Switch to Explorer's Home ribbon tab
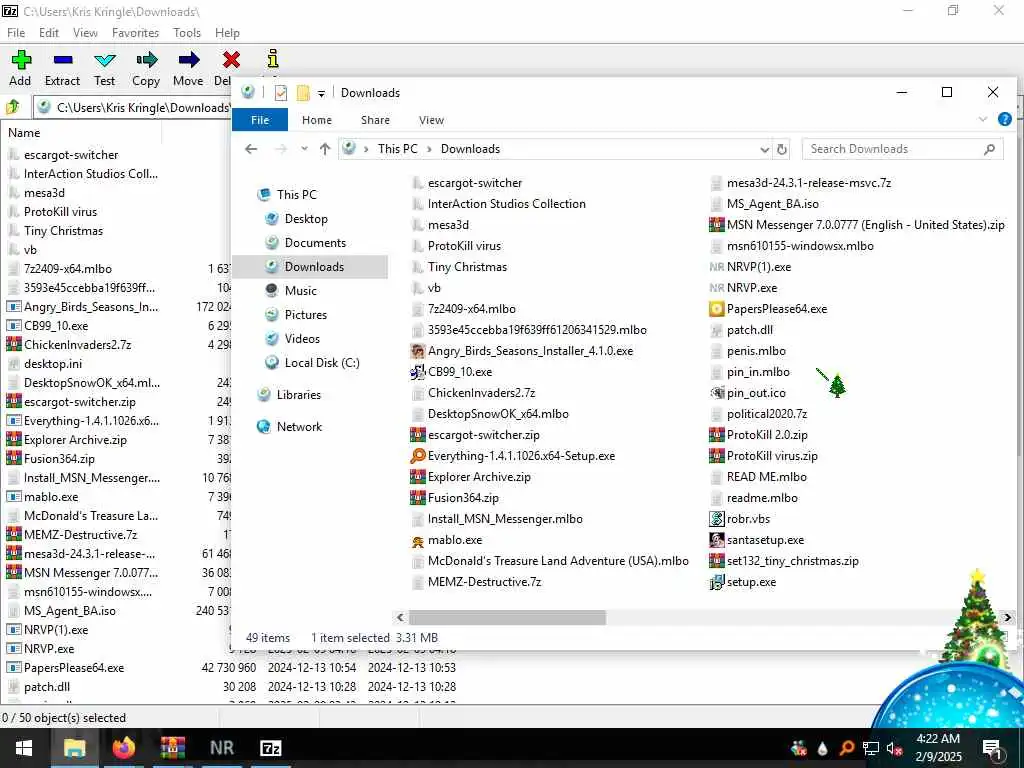The height and width of the screenshot is (768, 1024). 317,120
